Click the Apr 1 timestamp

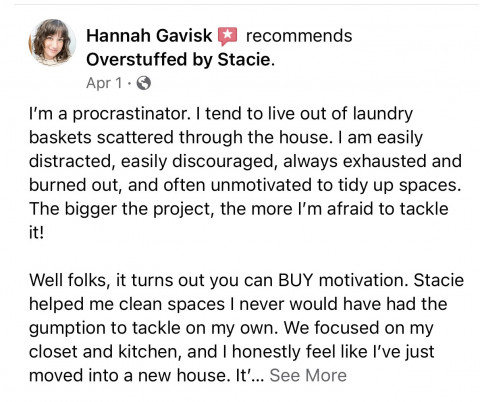pos(104,83)
